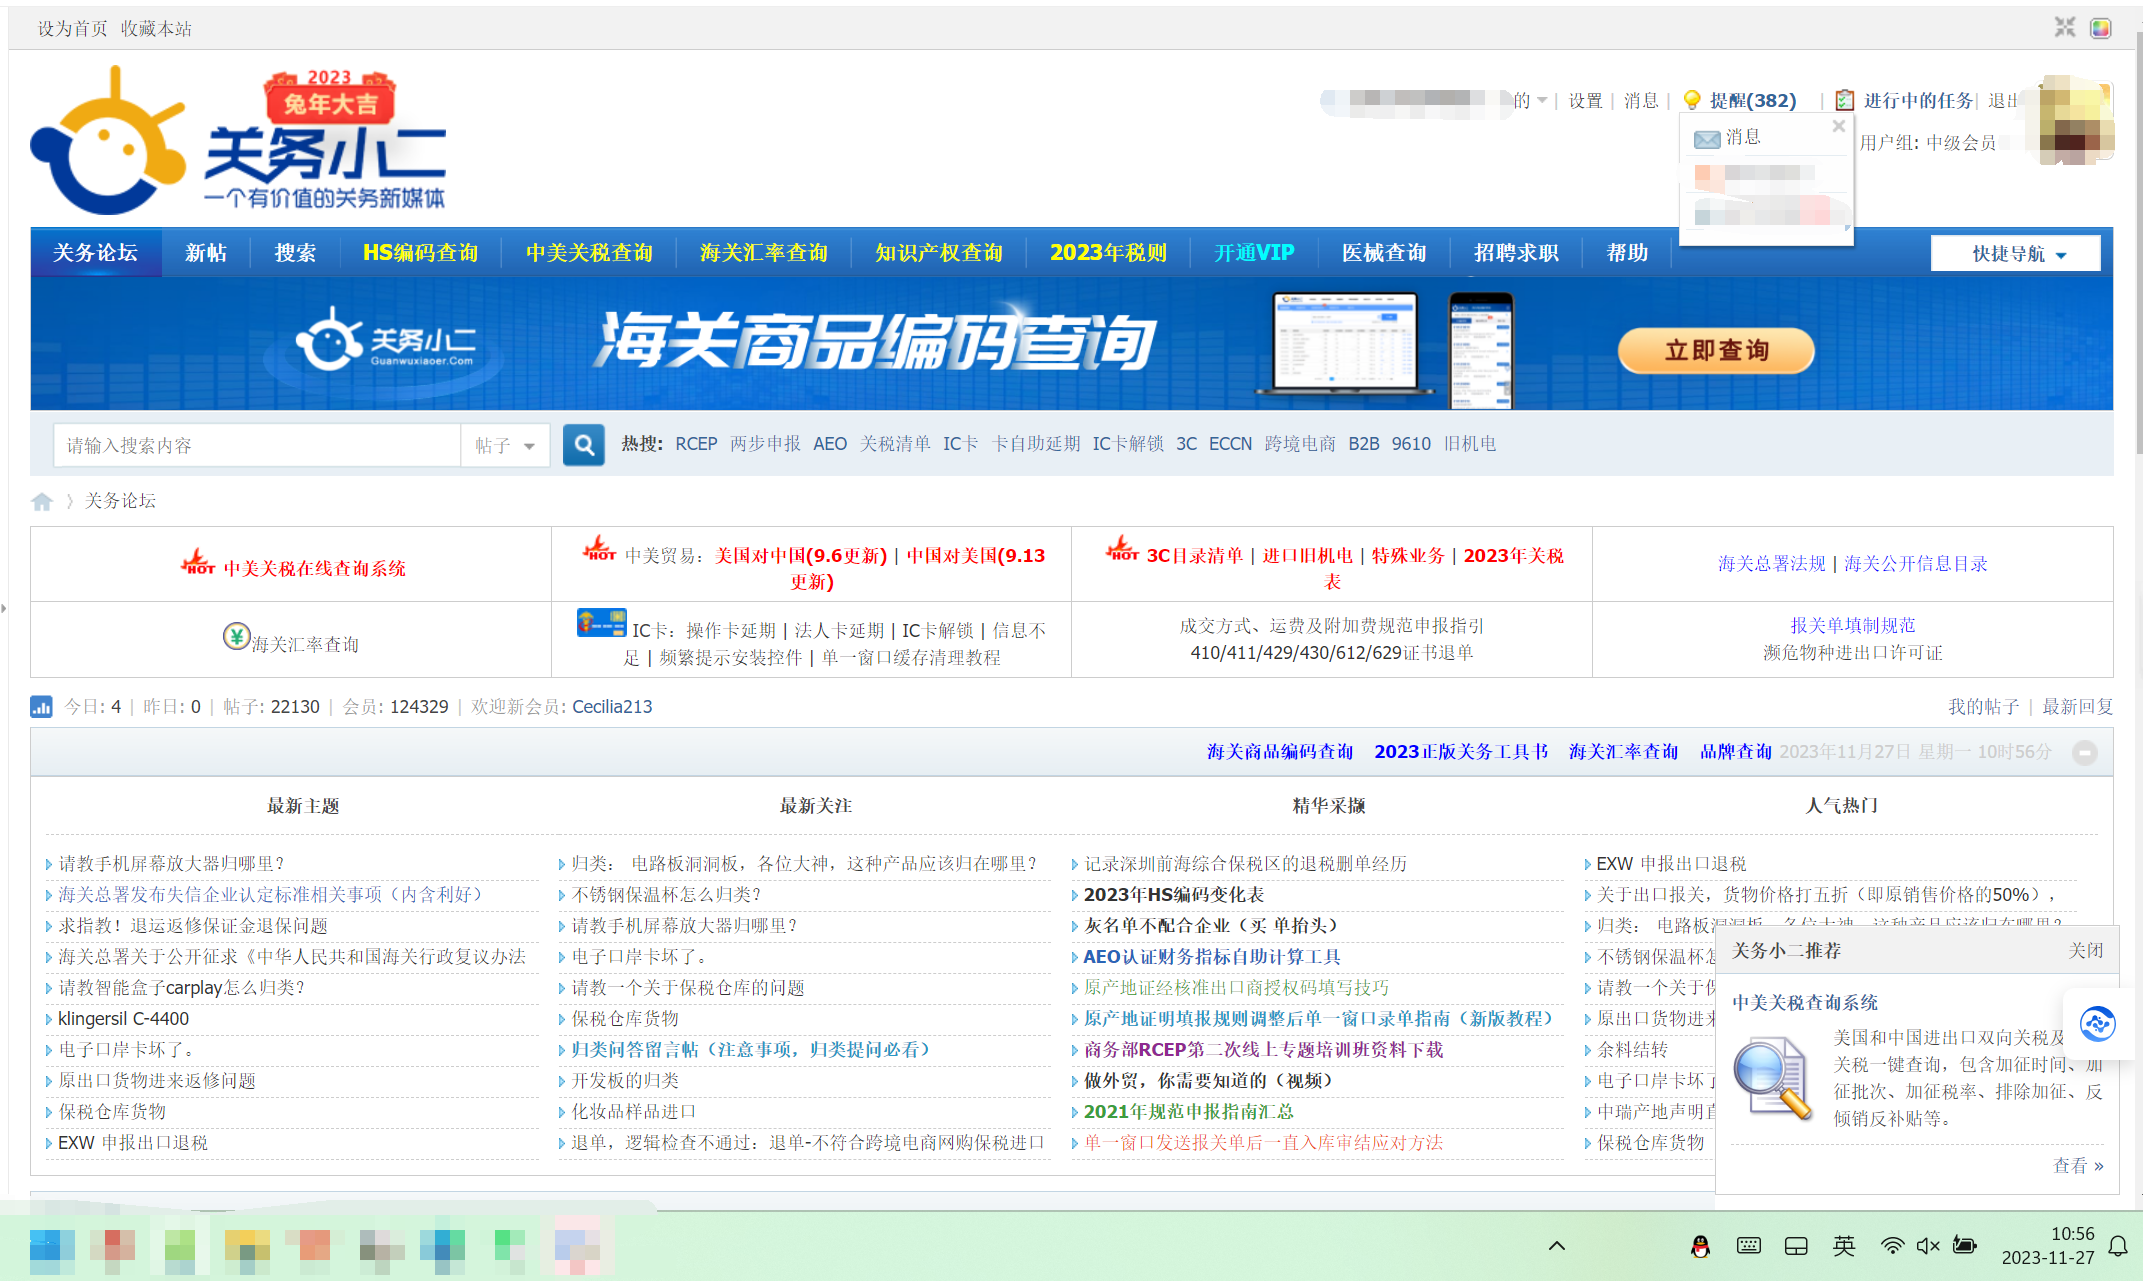Collapse the forum section round minus icon
Screen dimensions: 2143x1281
click(2085, 752)
